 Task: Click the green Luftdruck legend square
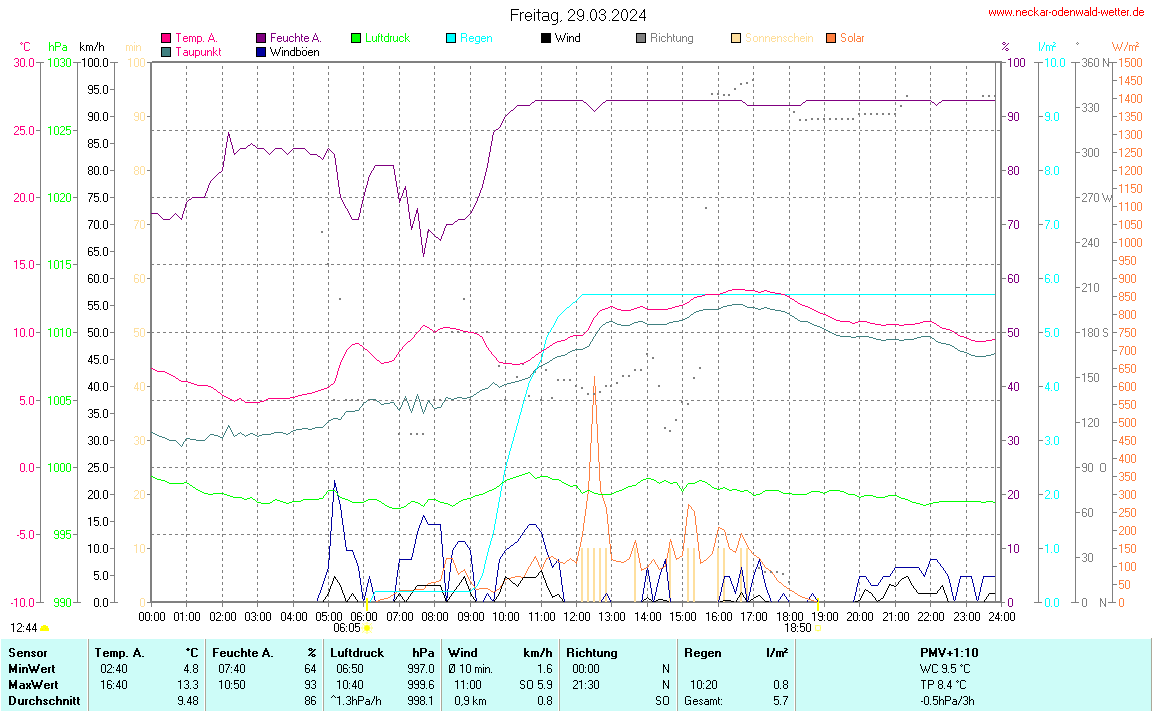356,38
